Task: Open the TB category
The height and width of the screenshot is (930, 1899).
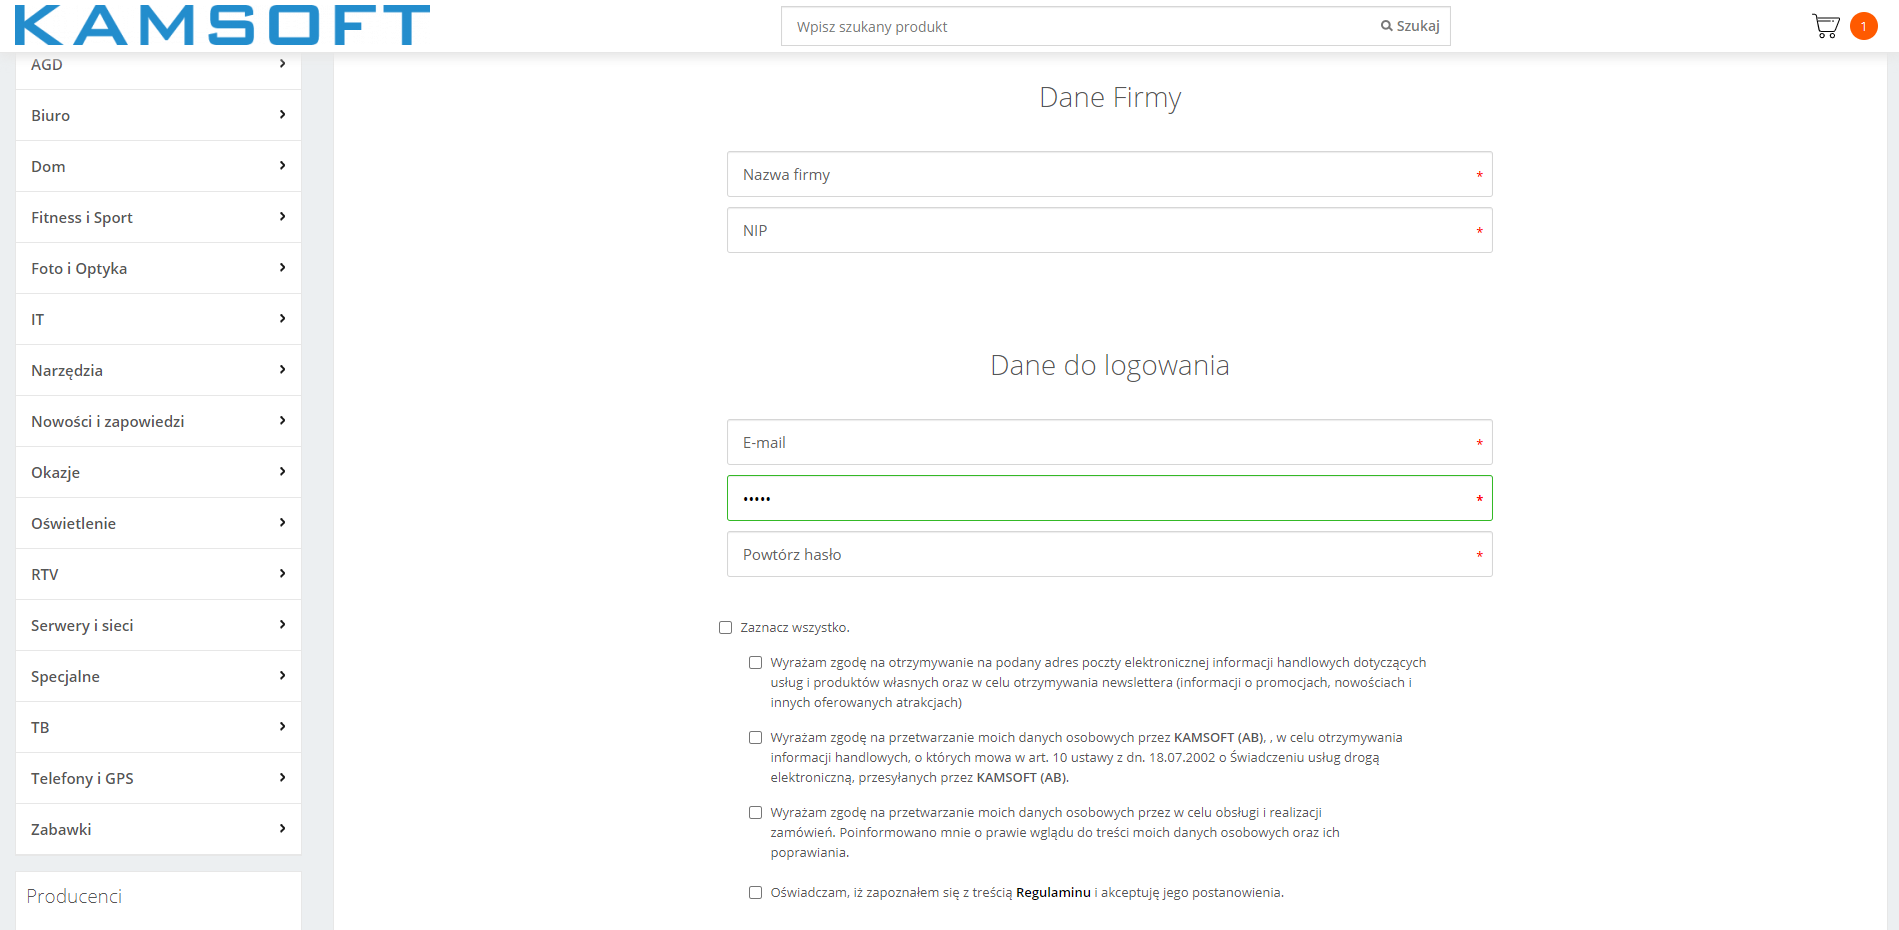Action: click(x=158, y=727)
